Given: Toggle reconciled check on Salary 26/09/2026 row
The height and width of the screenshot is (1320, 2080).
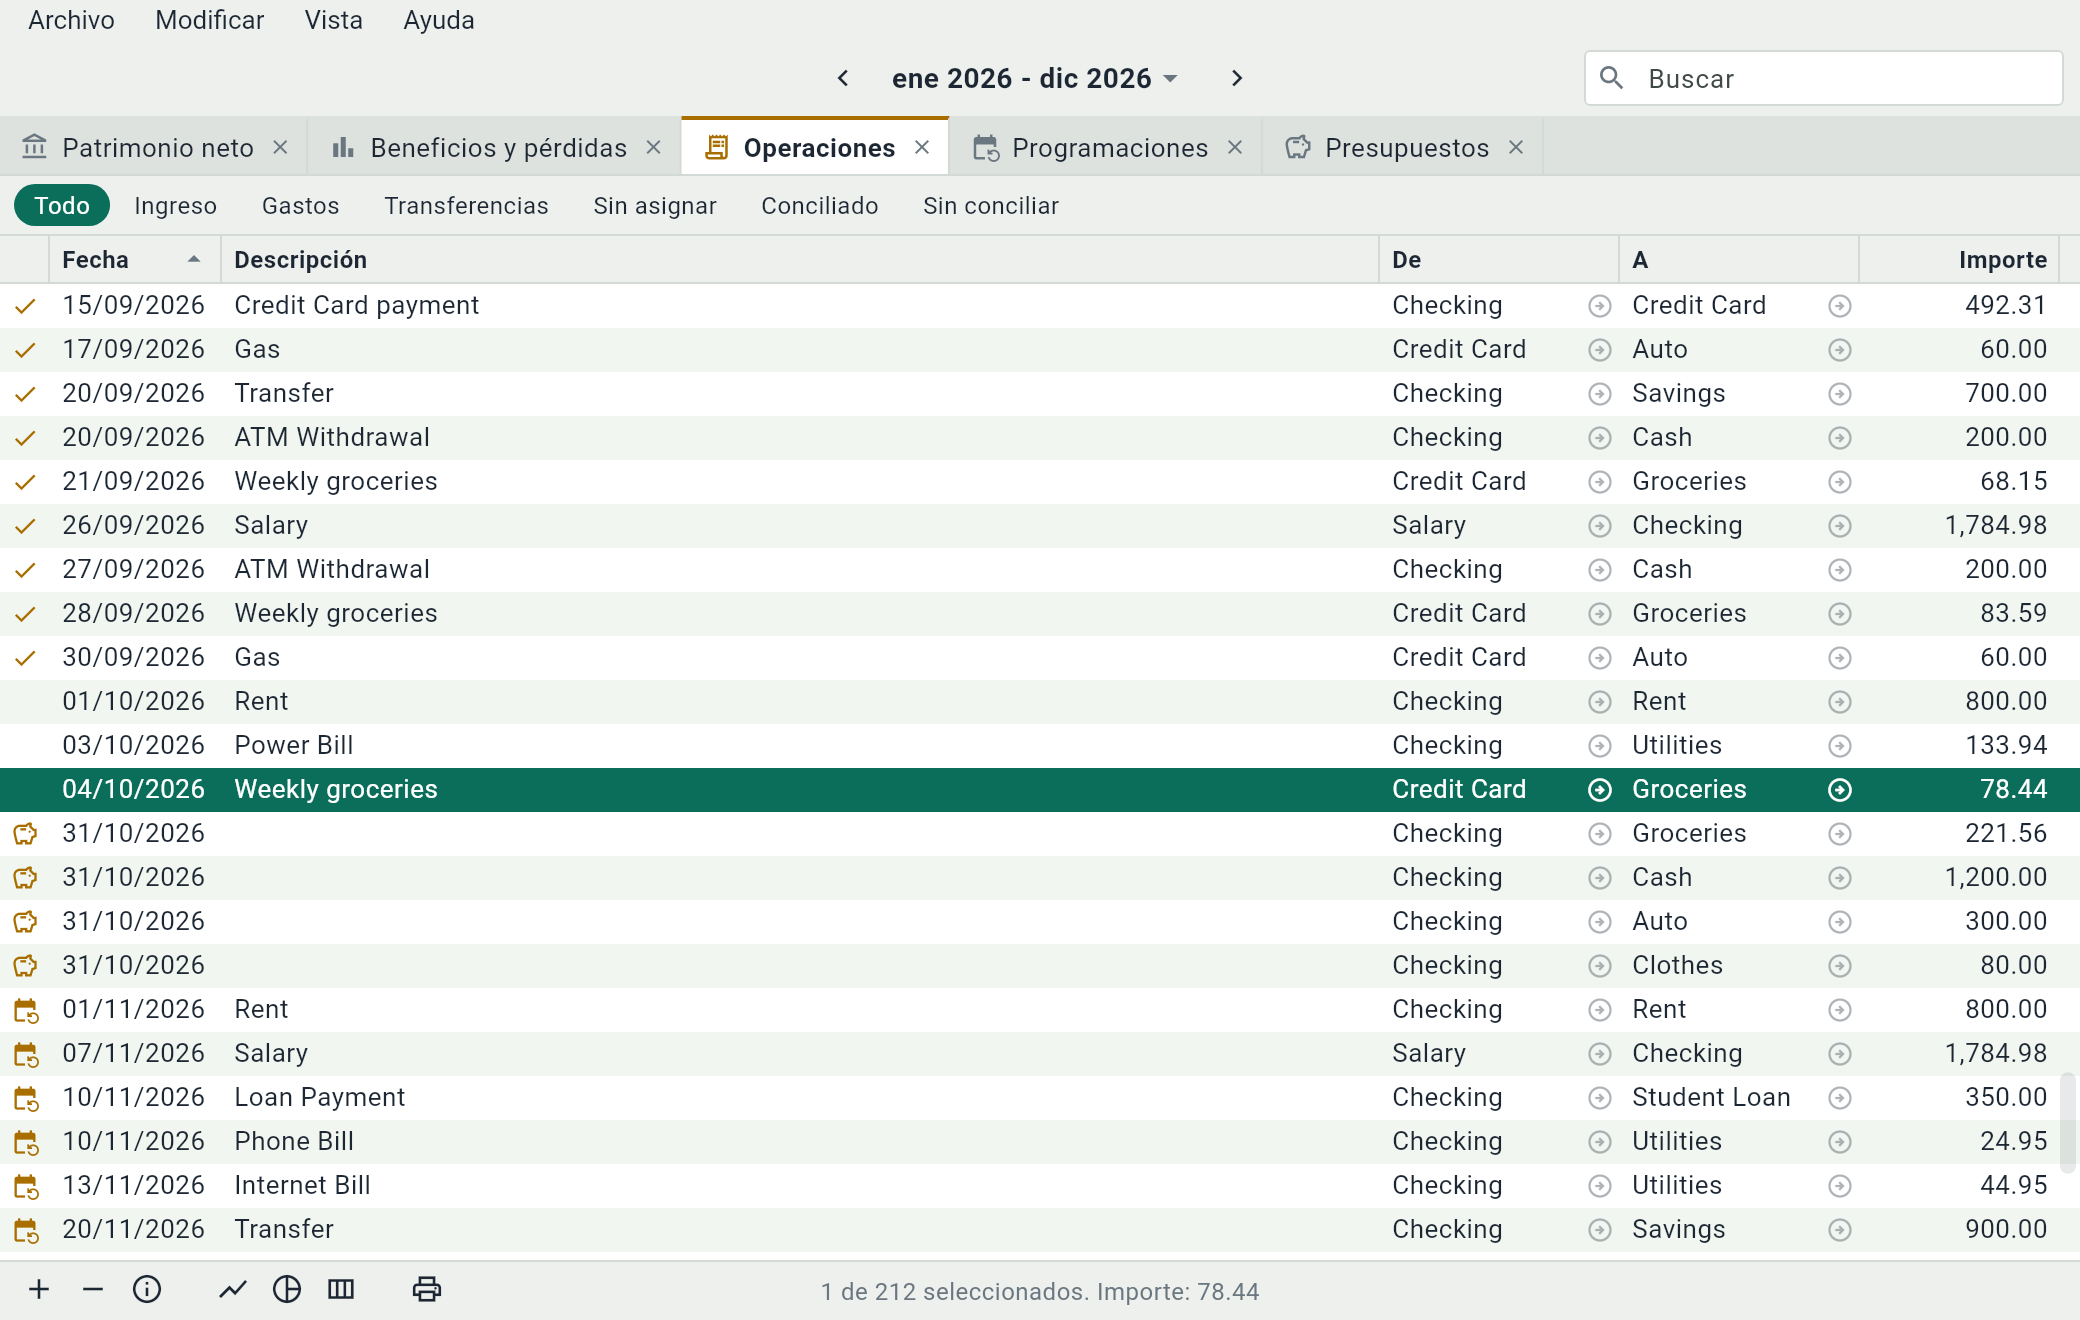Looking at the screenshot, I should tap(25, 526).
